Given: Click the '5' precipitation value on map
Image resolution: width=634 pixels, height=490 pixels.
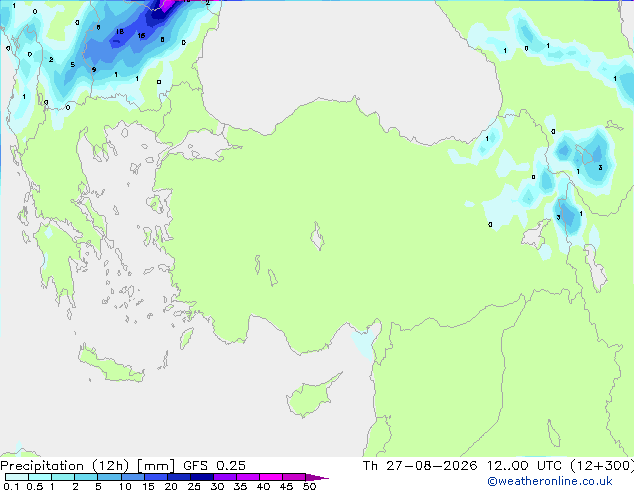Looking at the screenshot, I should 72,65.
